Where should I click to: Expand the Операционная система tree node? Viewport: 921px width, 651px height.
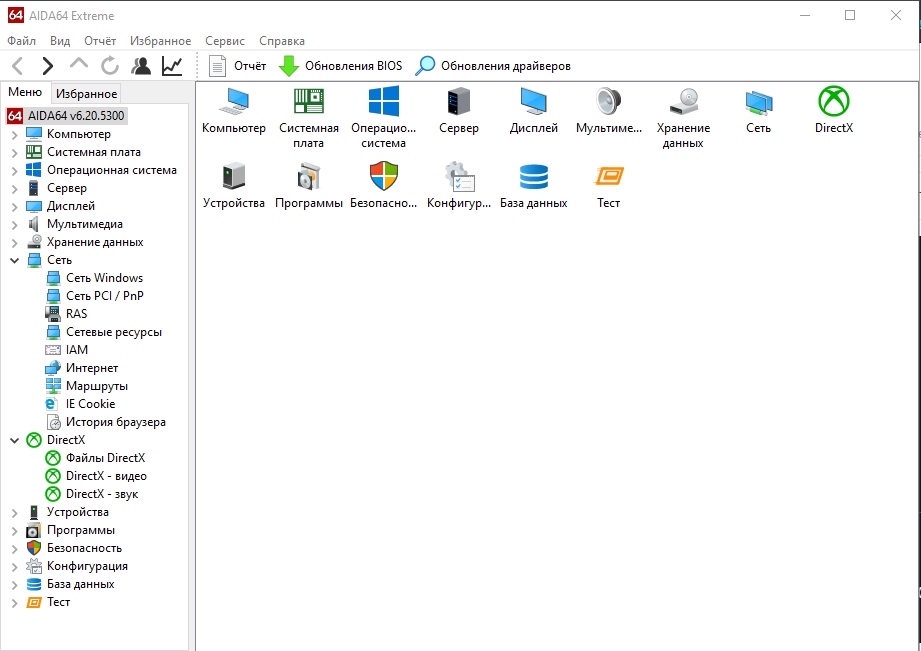15,170
